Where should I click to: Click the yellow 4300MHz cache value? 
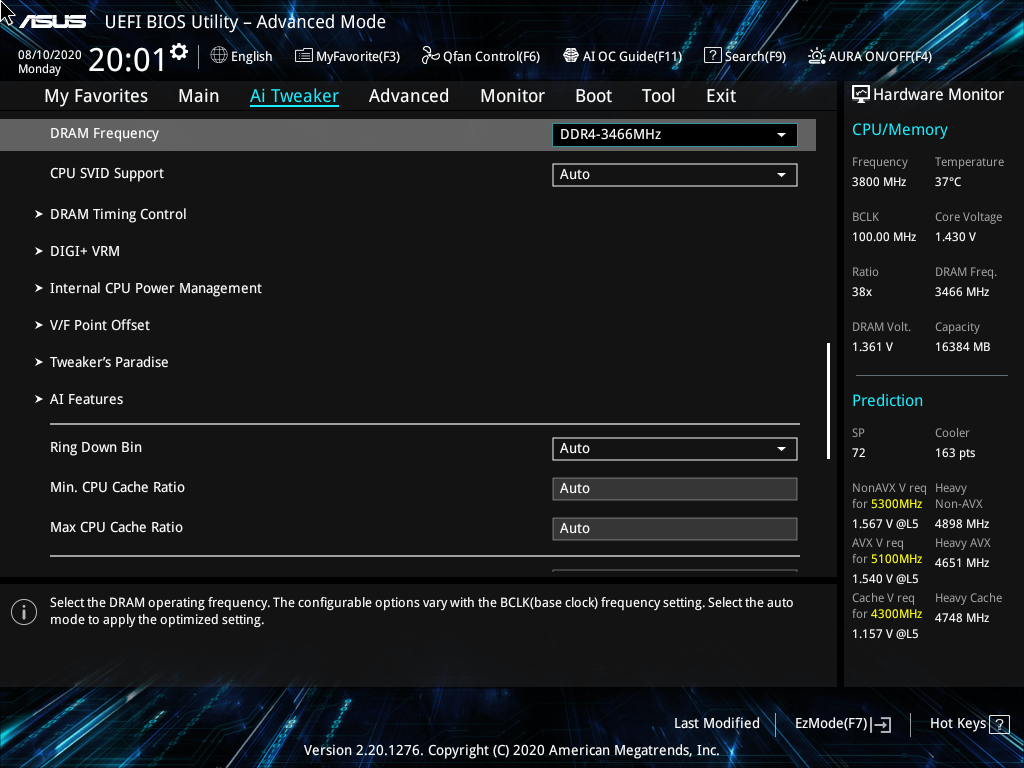(x=897, y=614)
